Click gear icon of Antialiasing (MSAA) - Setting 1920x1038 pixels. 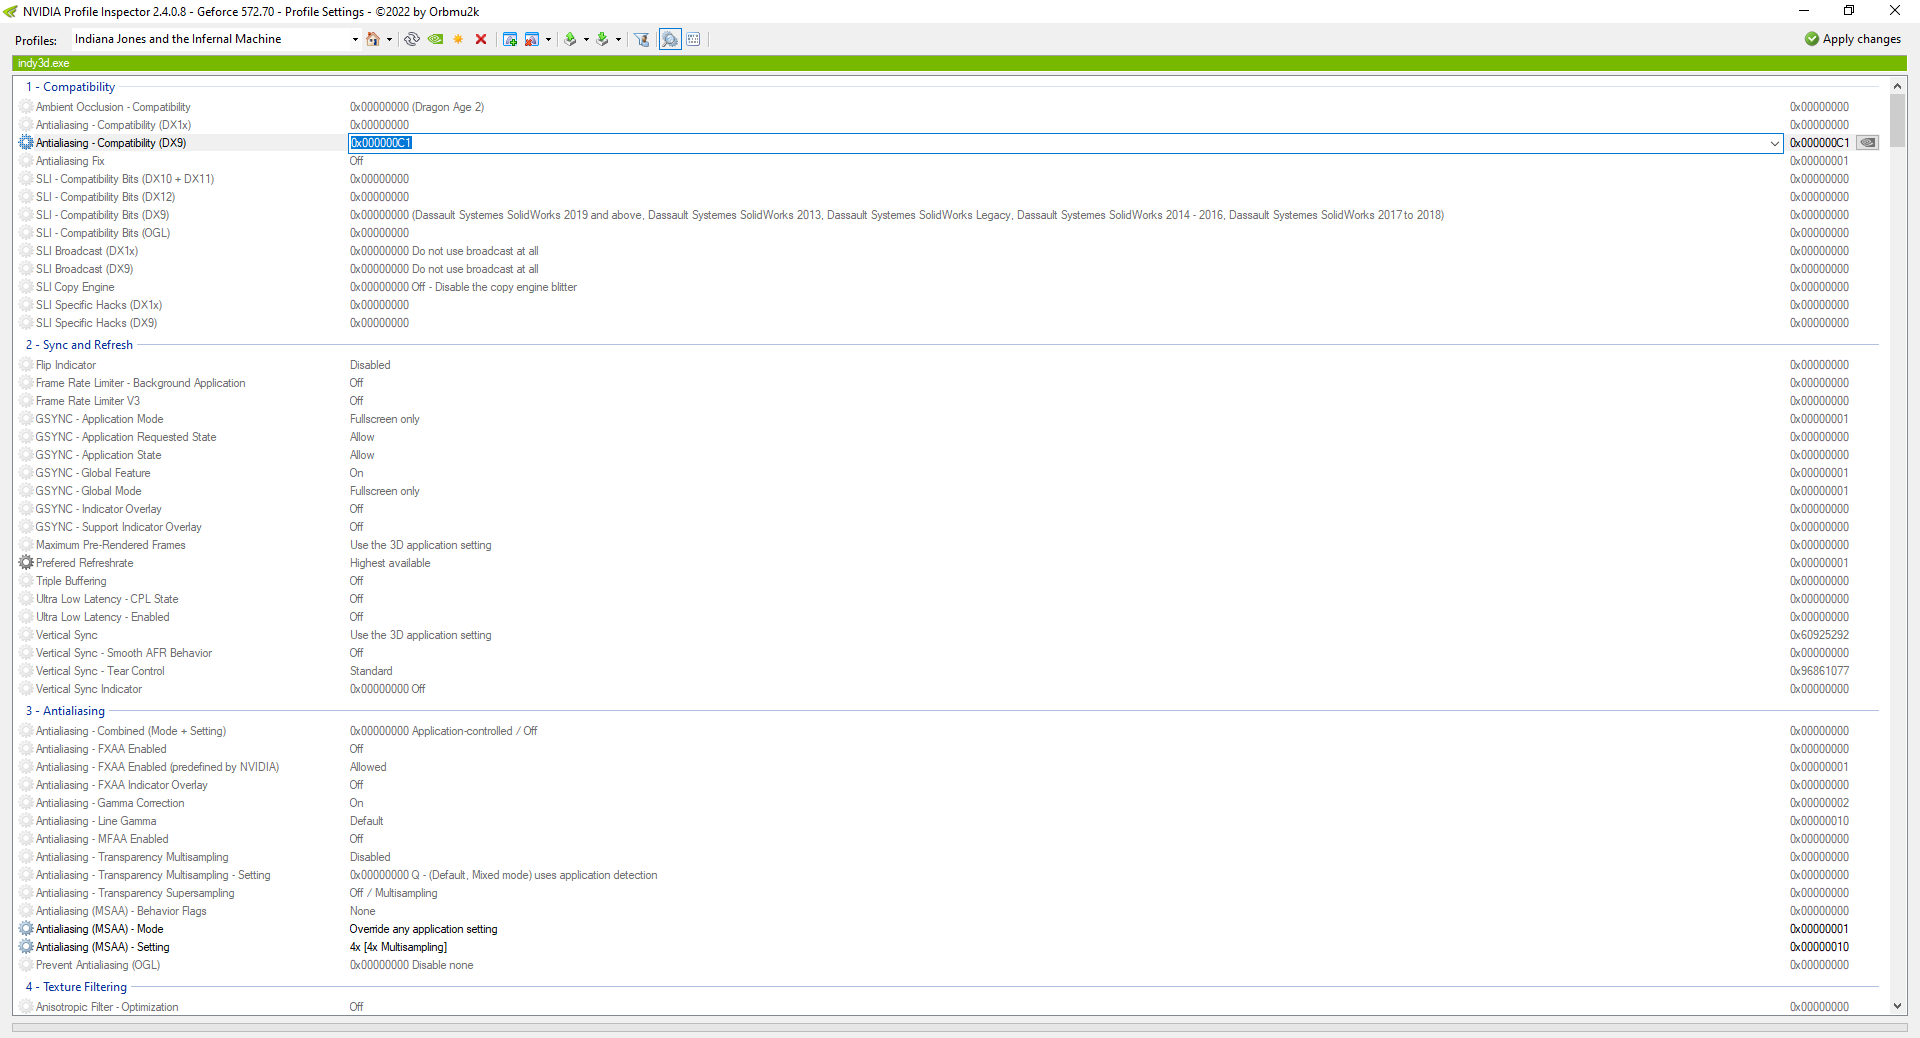[x=26, y=947]
